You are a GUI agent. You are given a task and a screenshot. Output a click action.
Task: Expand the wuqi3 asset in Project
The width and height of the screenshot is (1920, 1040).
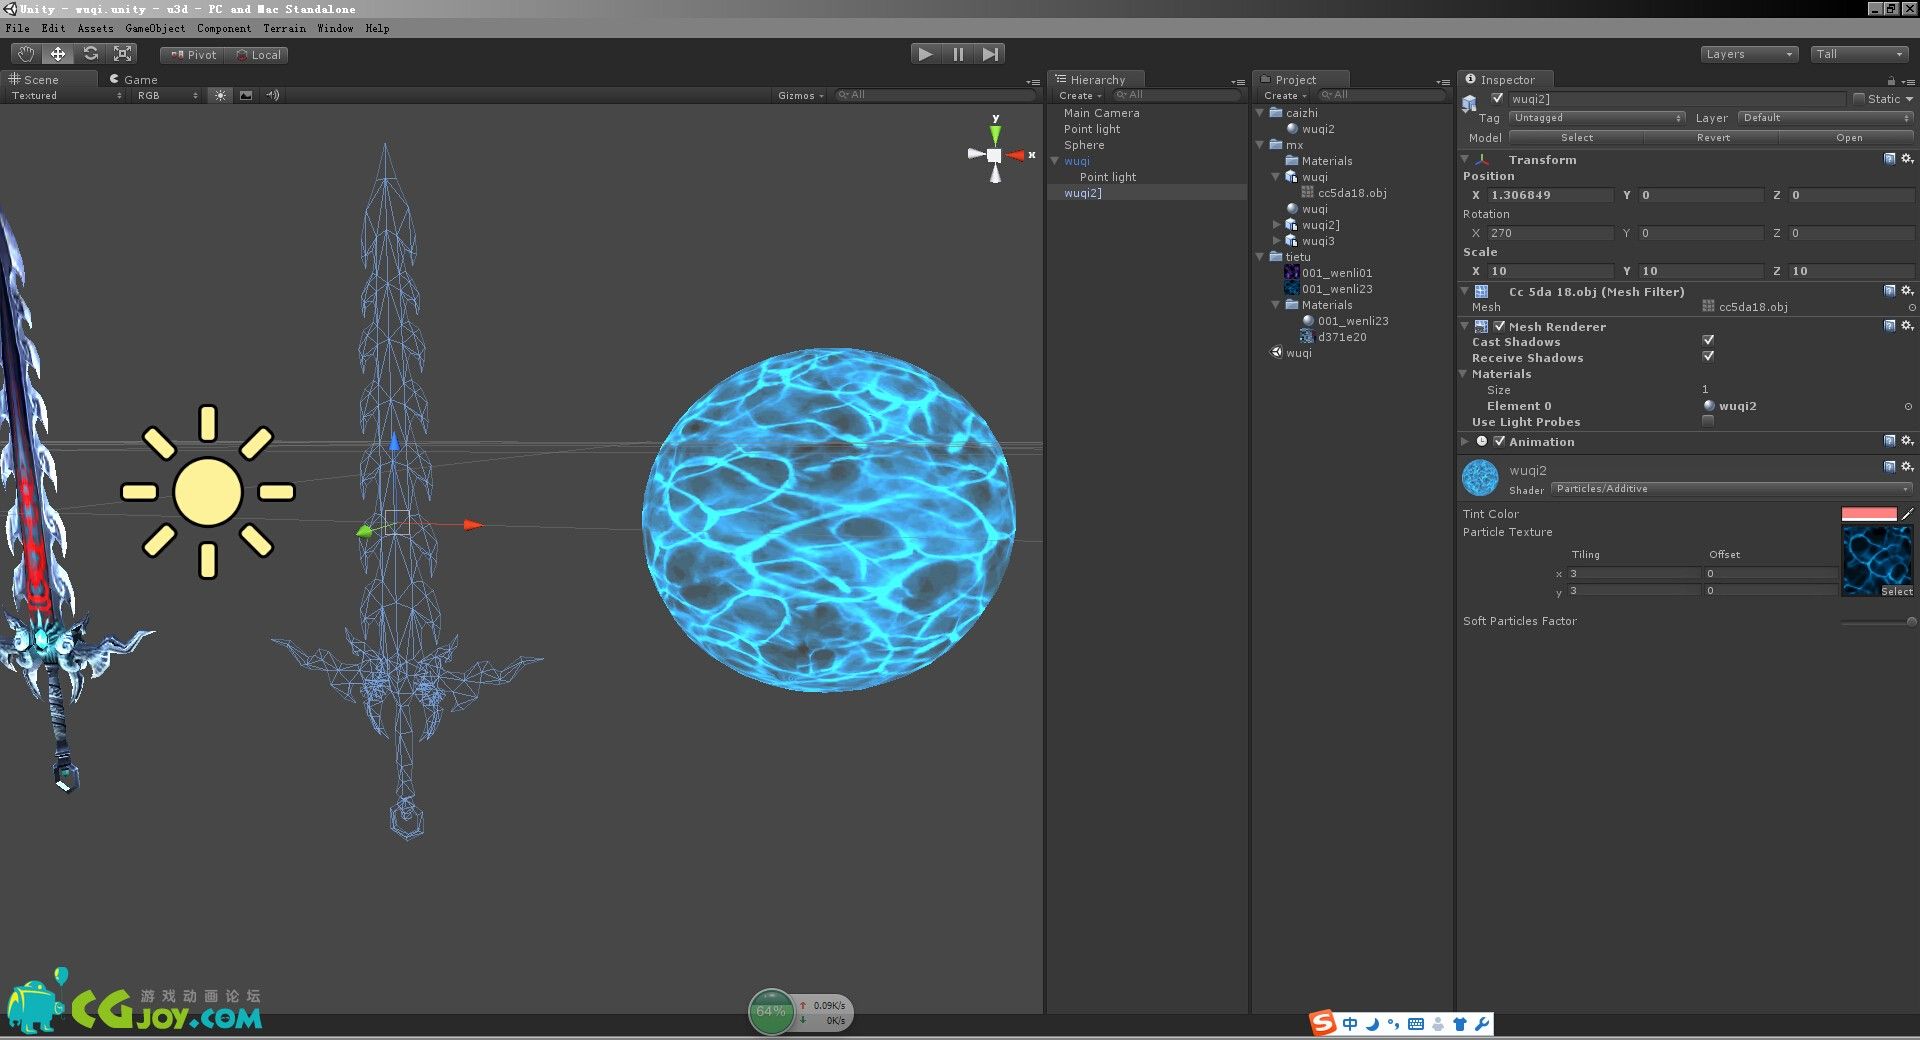(1276, 241)
